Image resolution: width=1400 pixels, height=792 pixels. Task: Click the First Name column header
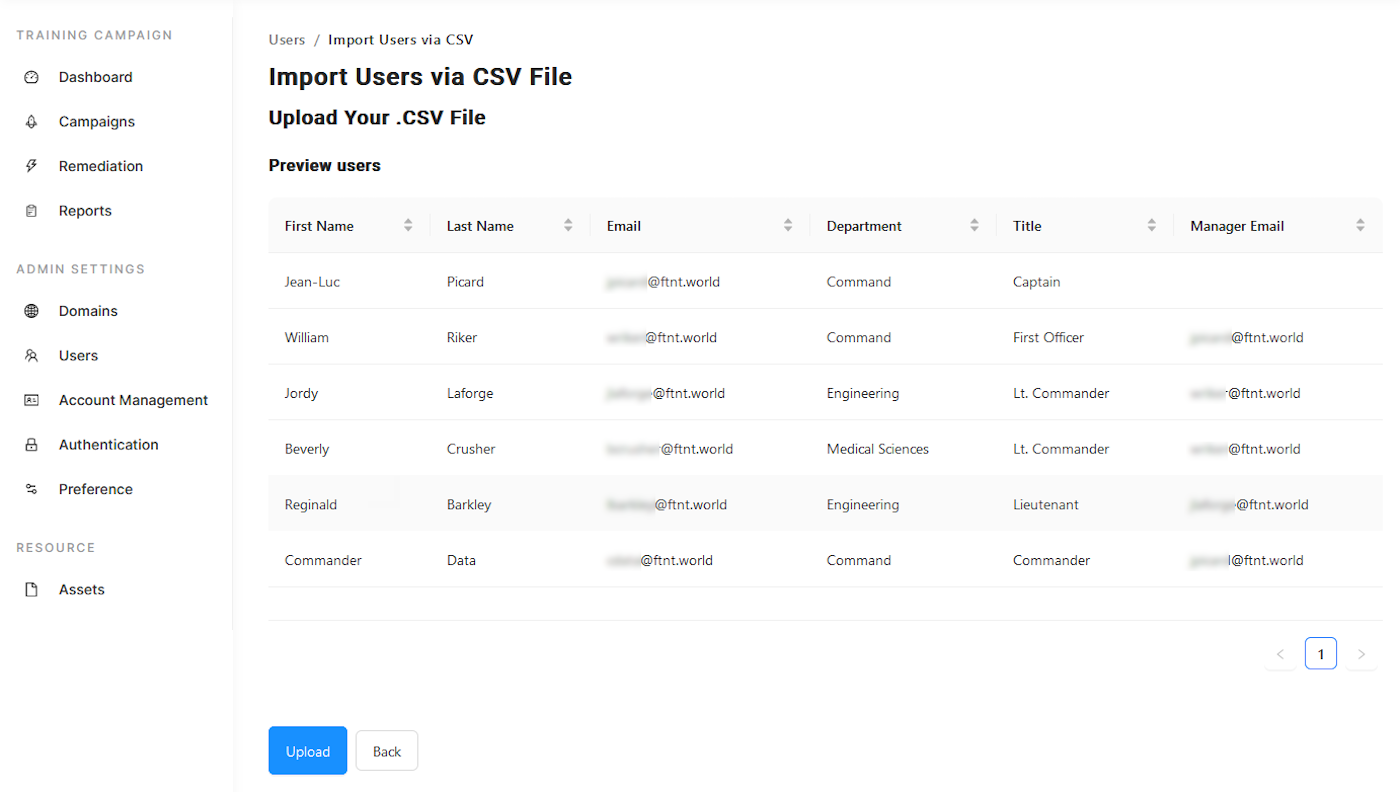point(349,226)
